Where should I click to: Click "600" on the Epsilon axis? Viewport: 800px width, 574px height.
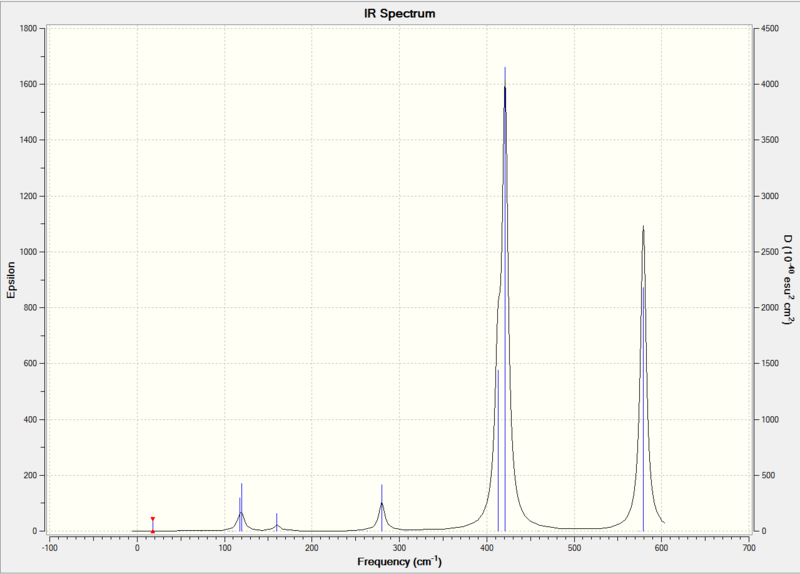pyautogui.click(x=31, y=363)
